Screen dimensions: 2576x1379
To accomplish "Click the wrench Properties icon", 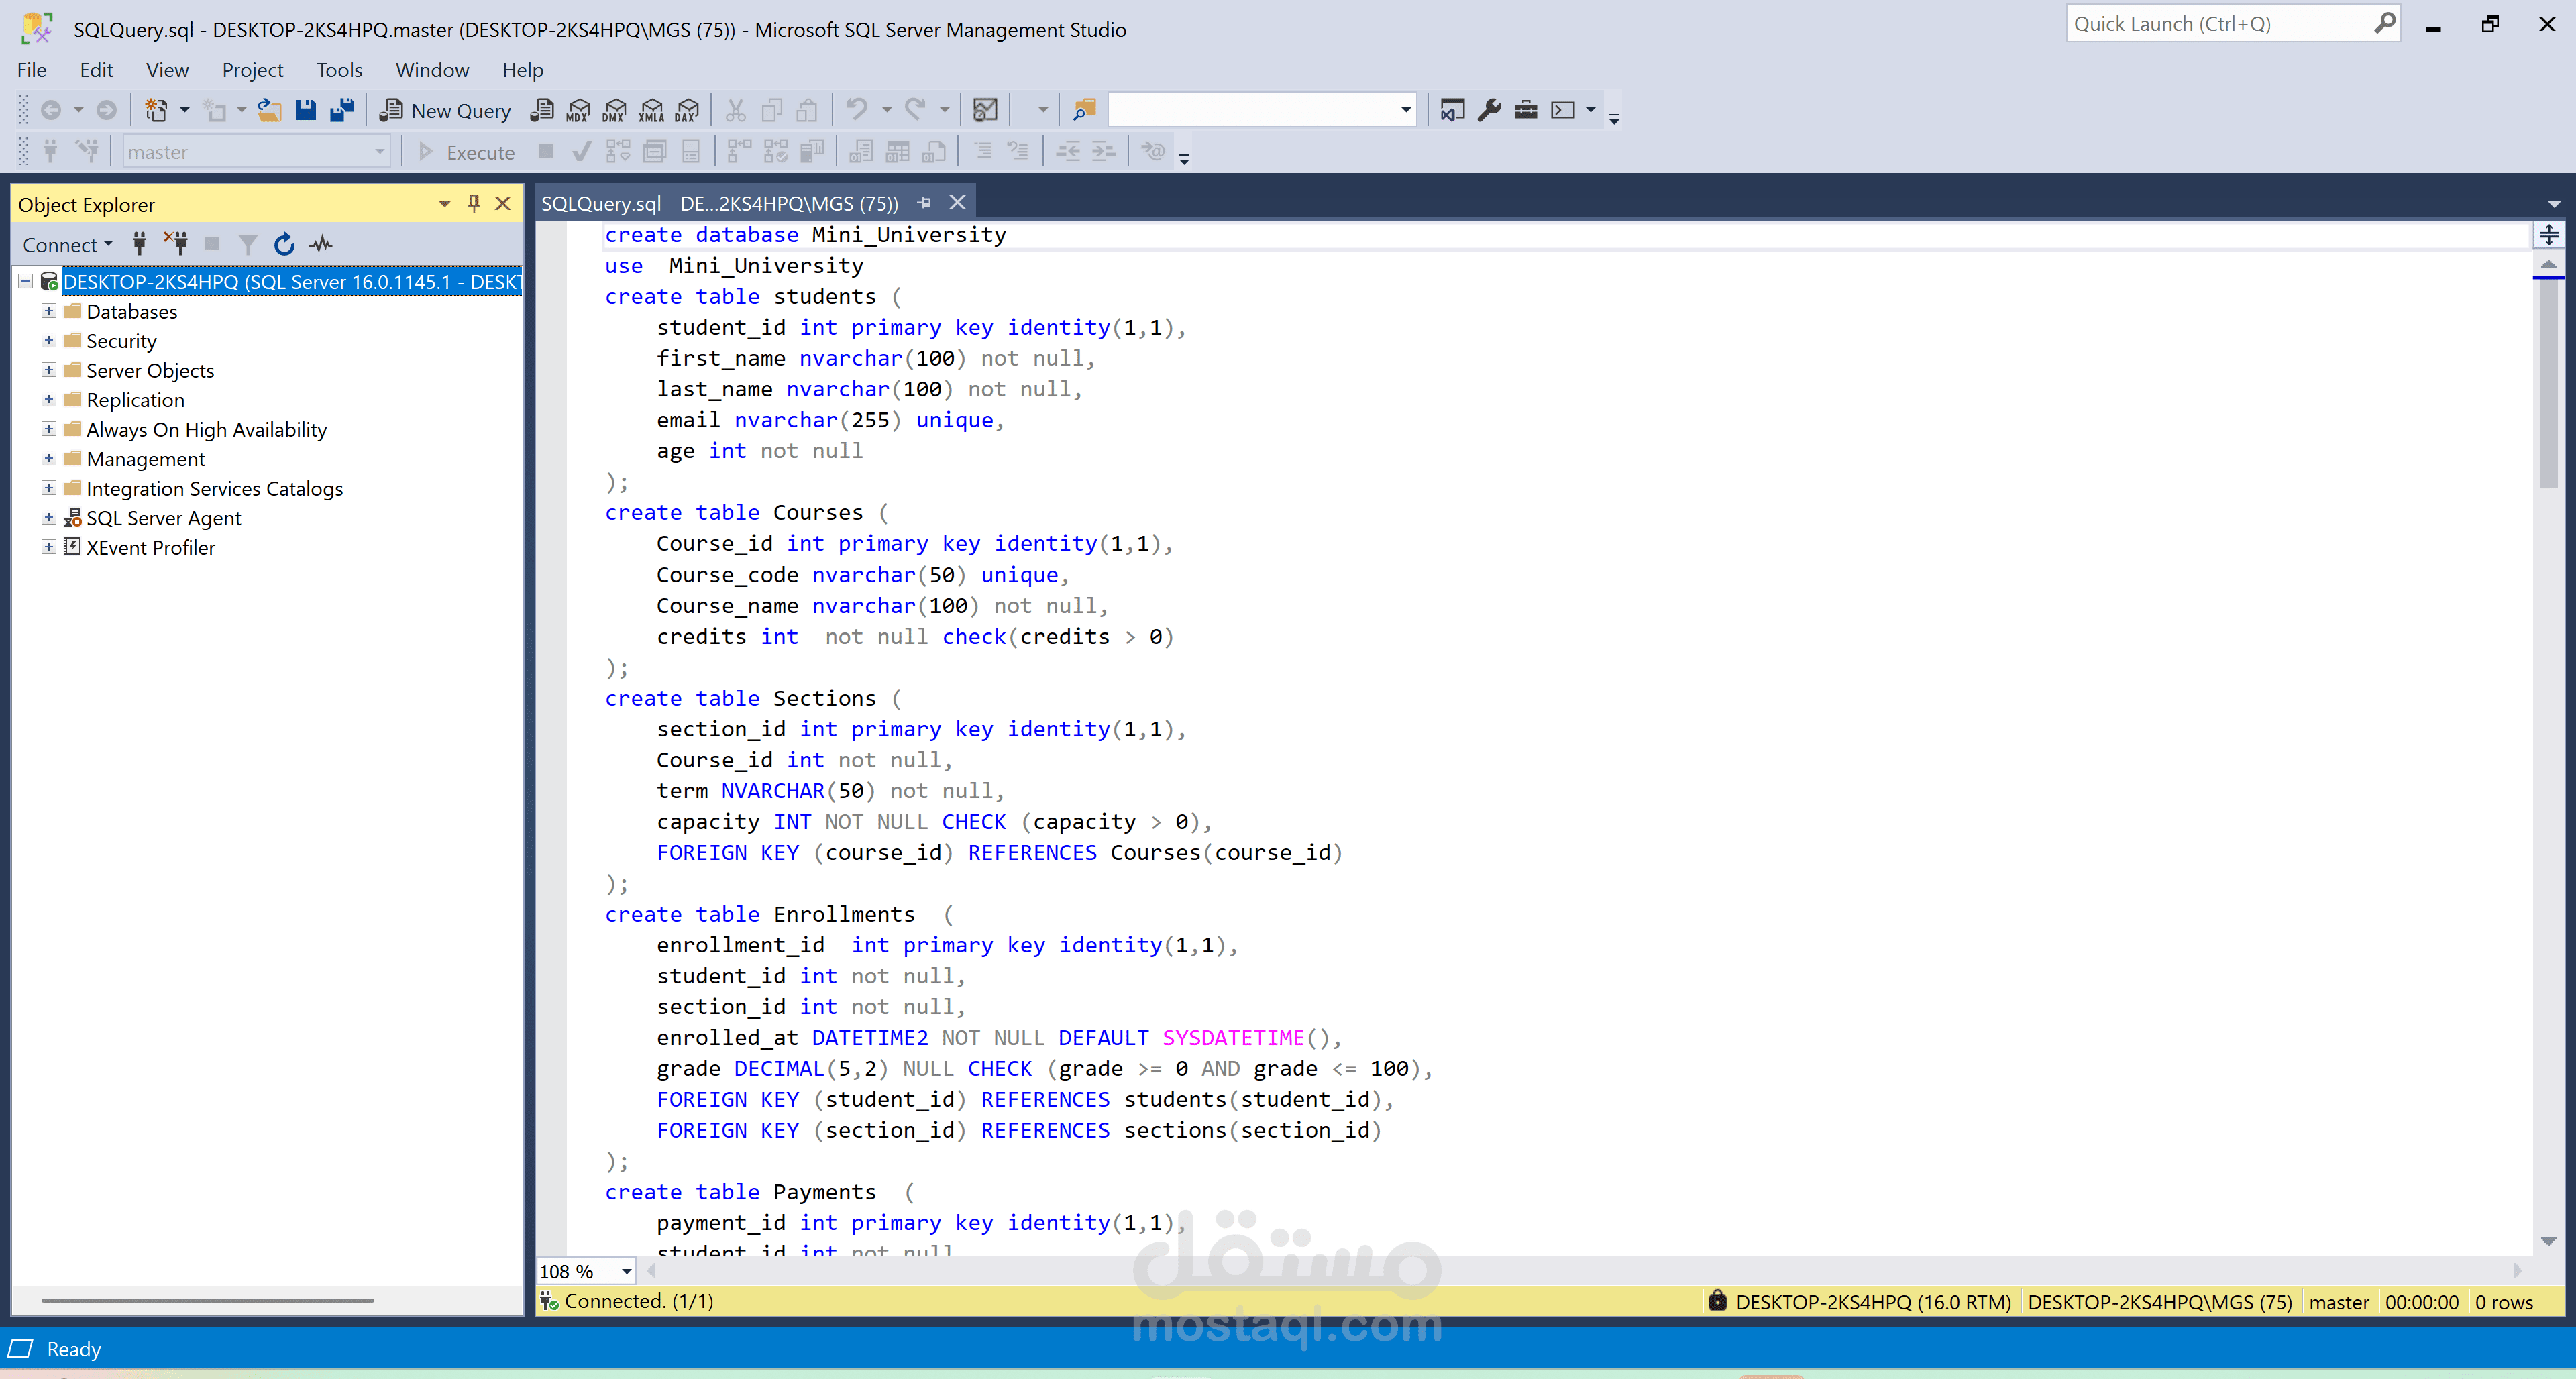I will [x=1489, y=110].
